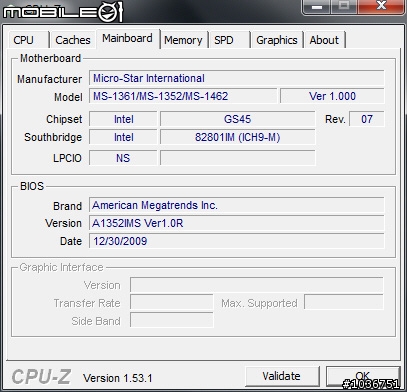Click the Graphic Interface Version field
Image resolution: width=407 pixels, height=392 pixels.
(257, 285)
